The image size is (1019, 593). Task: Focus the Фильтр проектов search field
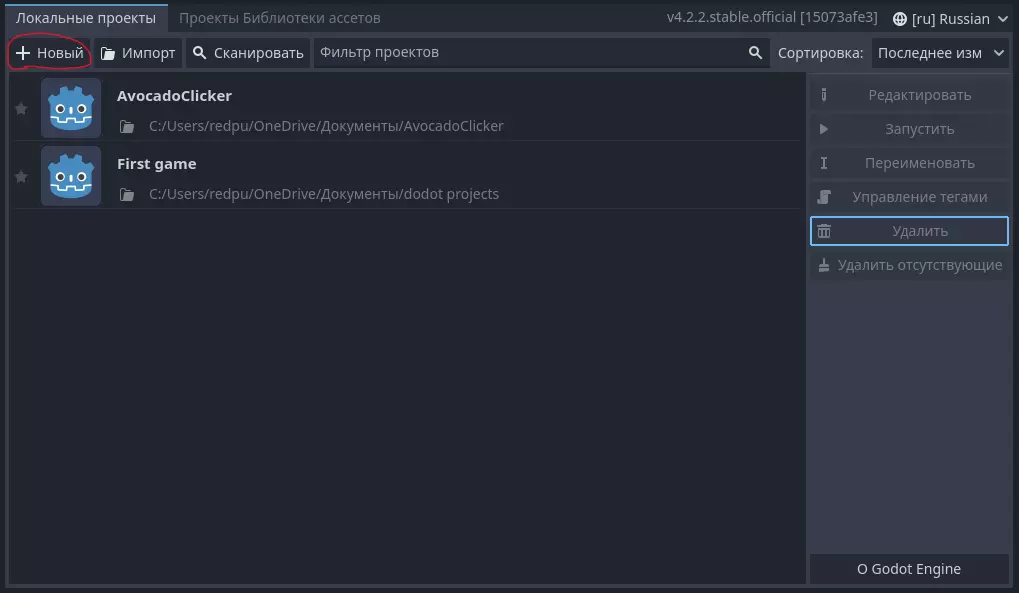click(530, 53)
